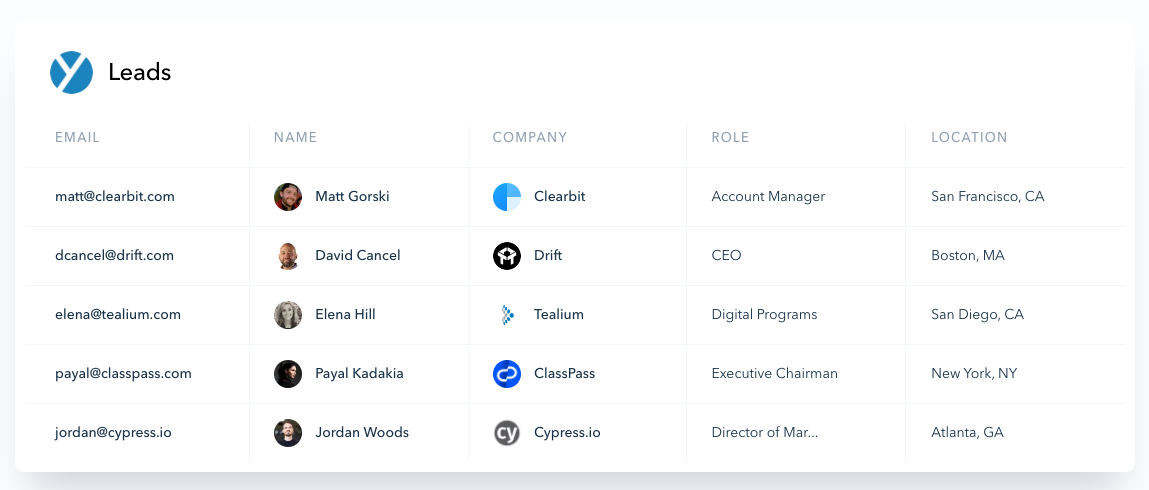Click the Cypress.io company logo icon
Image resolution: width=1149 pixels, height=490 pixels.
[507, 433]
